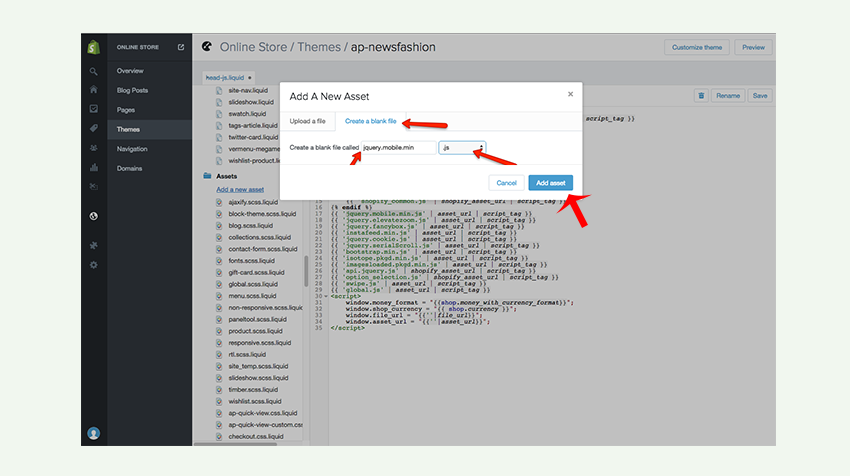Click icon next to blog.scss.liquid
The image size is (850, 476).
click(219, 226)
